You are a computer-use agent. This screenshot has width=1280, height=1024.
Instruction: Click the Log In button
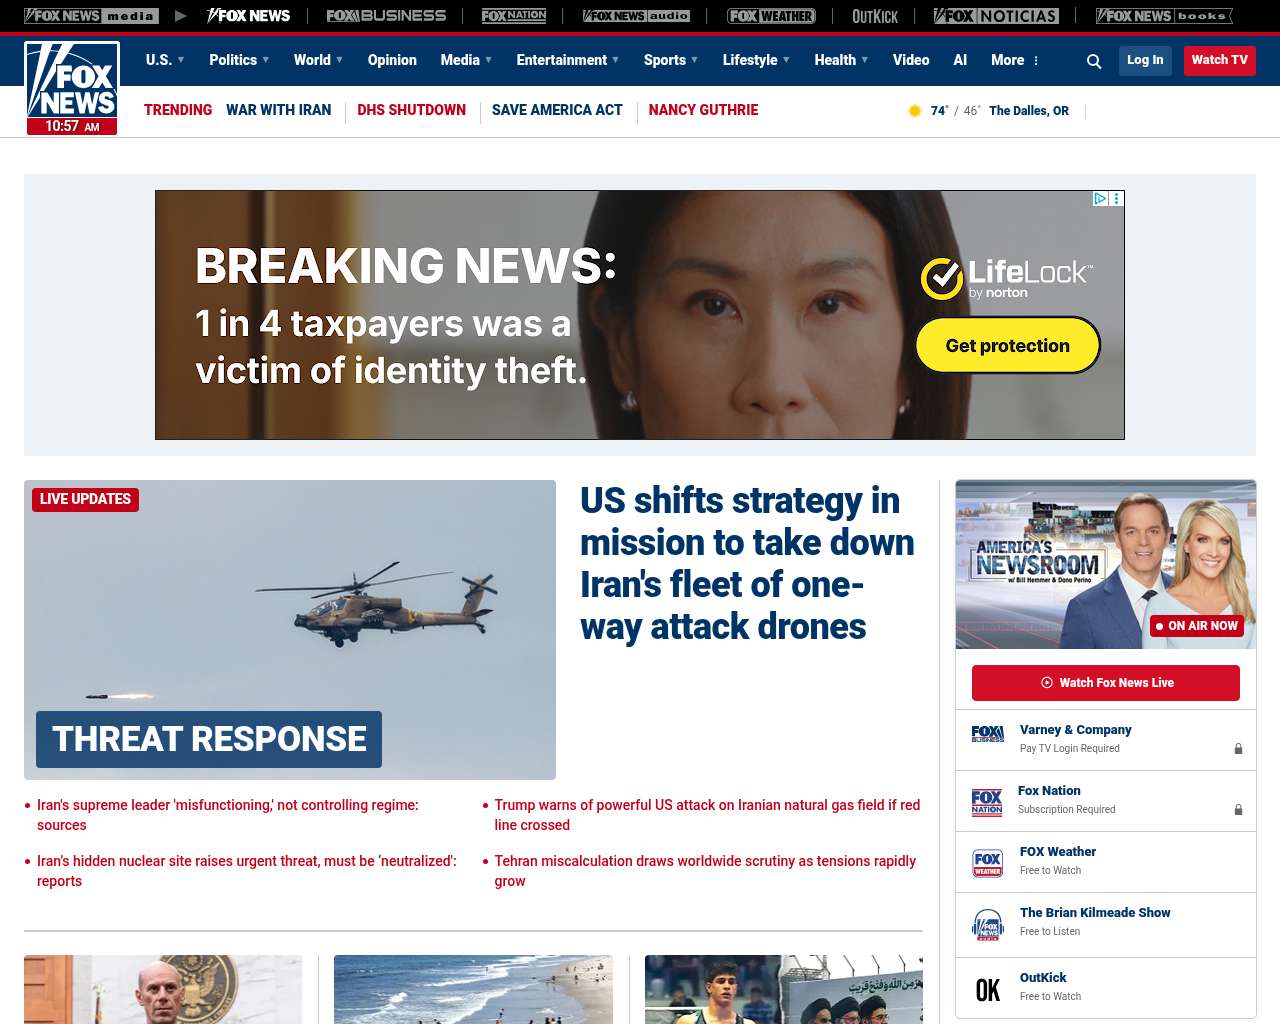1145,60
